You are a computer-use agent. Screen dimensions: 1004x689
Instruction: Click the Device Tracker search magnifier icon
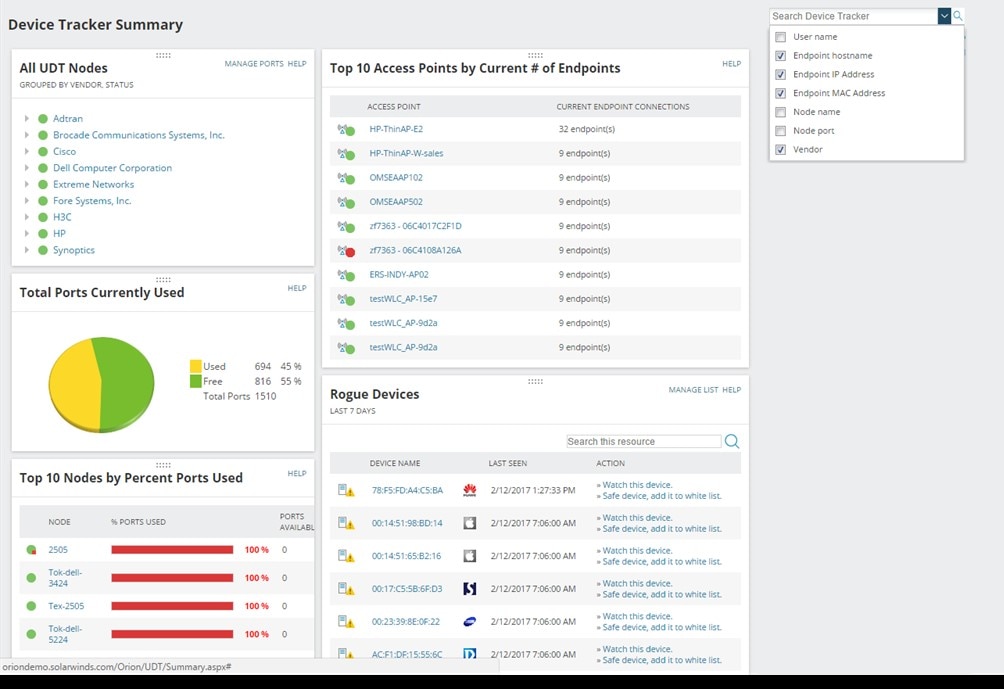957,15
